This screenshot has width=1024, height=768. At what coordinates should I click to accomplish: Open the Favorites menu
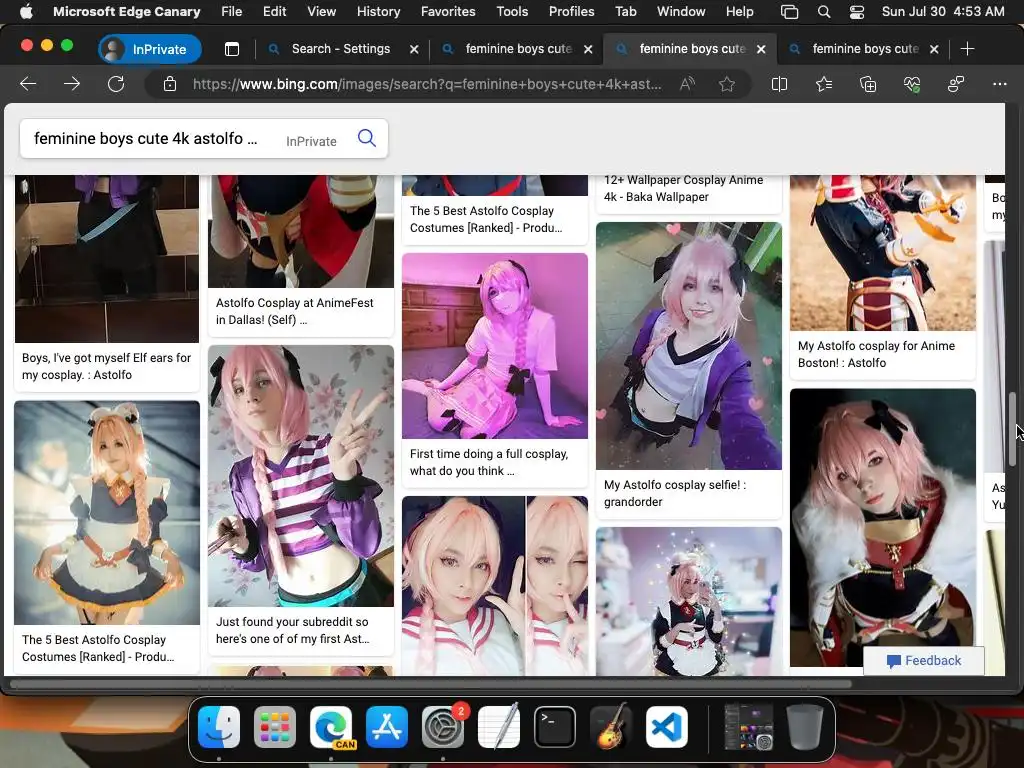coord(448,11)
